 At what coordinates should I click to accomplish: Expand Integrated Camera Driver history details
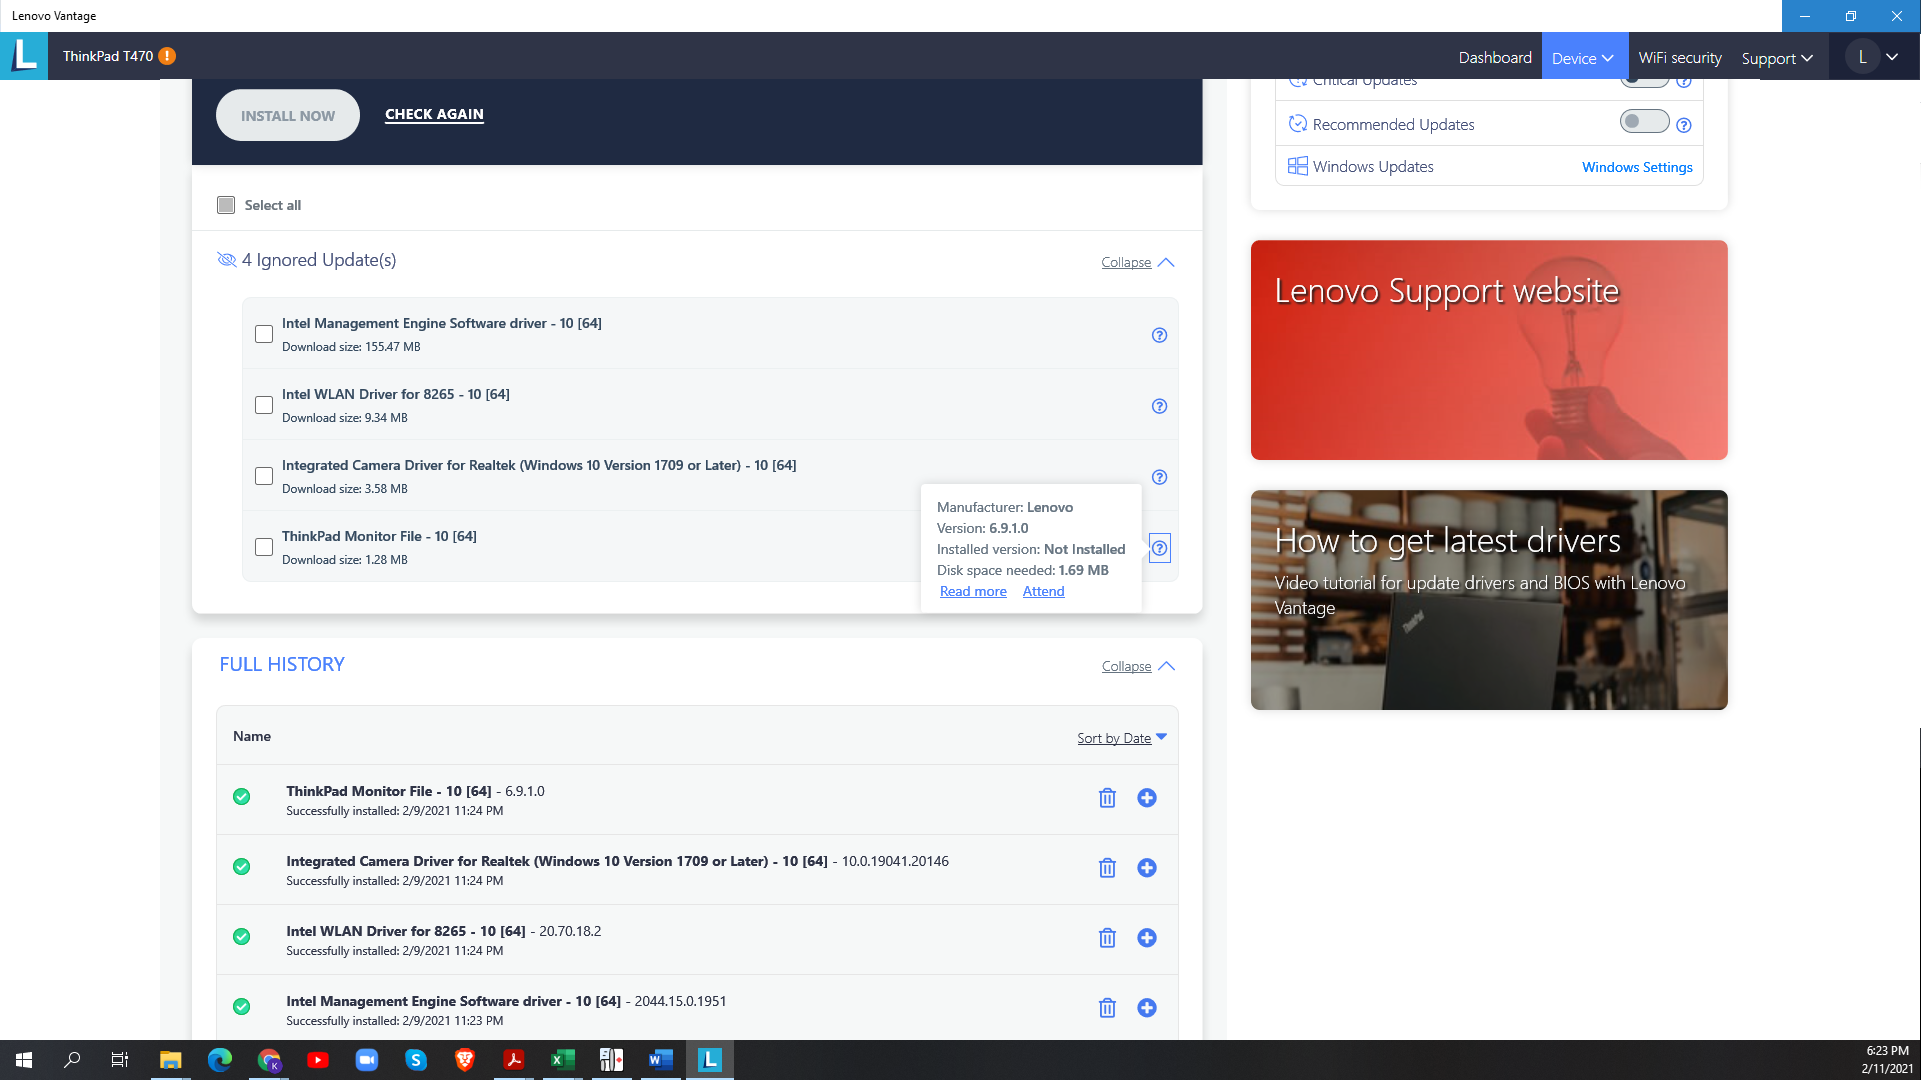click(1147, 868)
